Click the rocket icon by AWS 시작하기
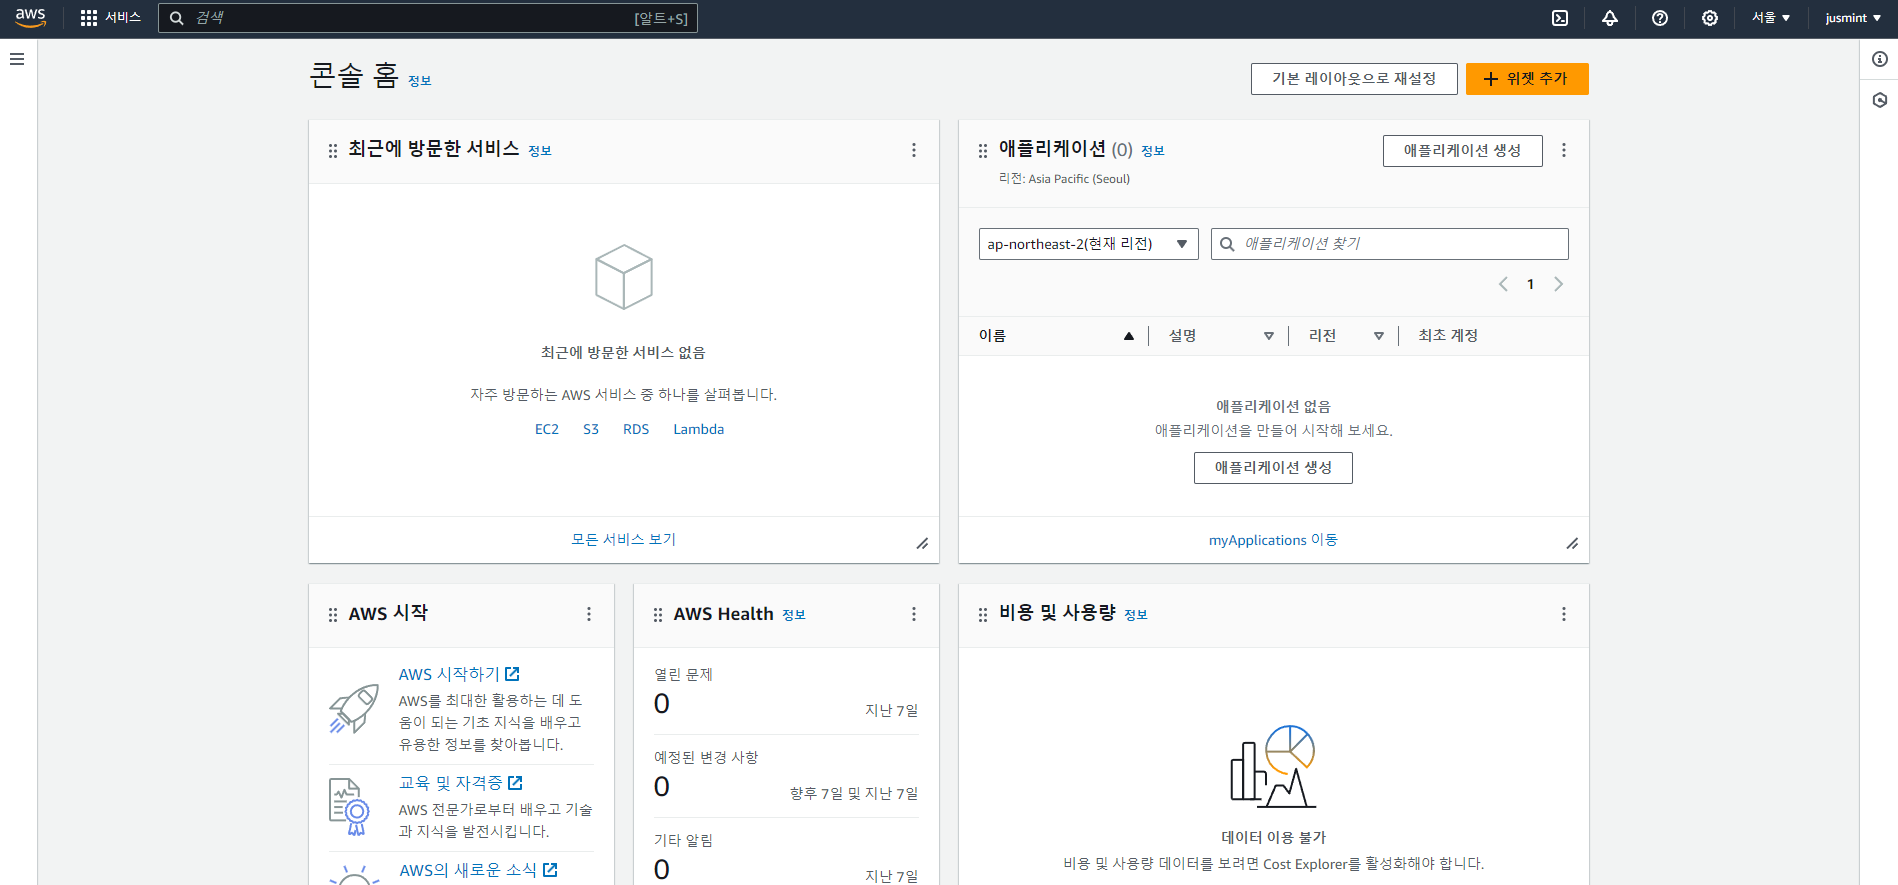The width and height of the screenshot is (1898, 885). 354,708
